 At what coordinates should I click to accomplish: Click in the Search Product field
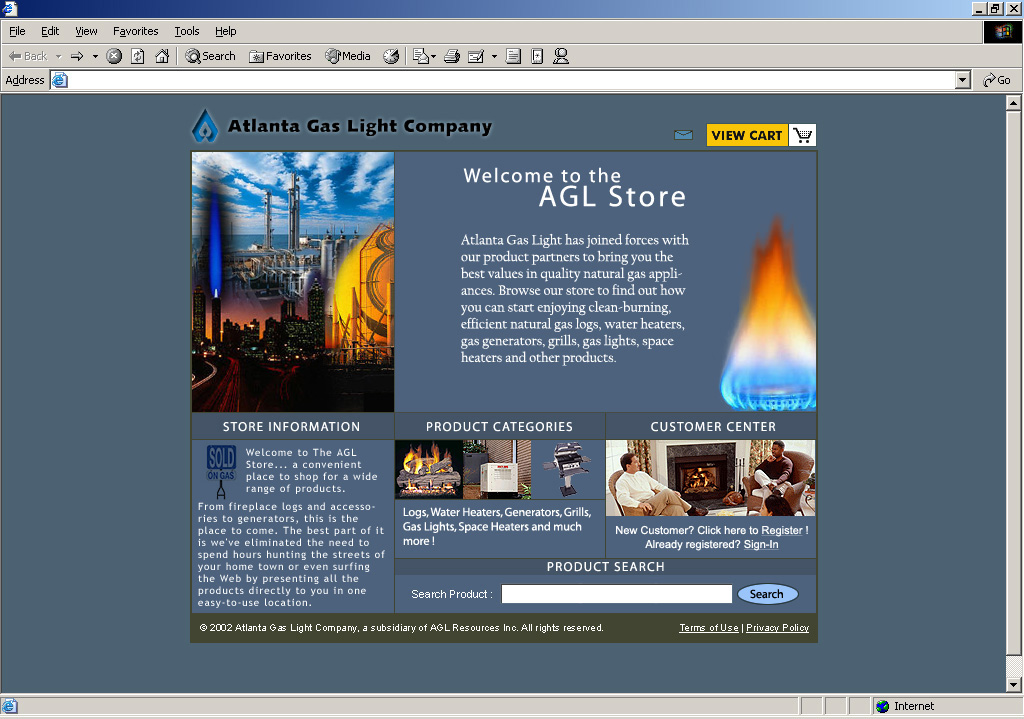click(x=616, y=594)
